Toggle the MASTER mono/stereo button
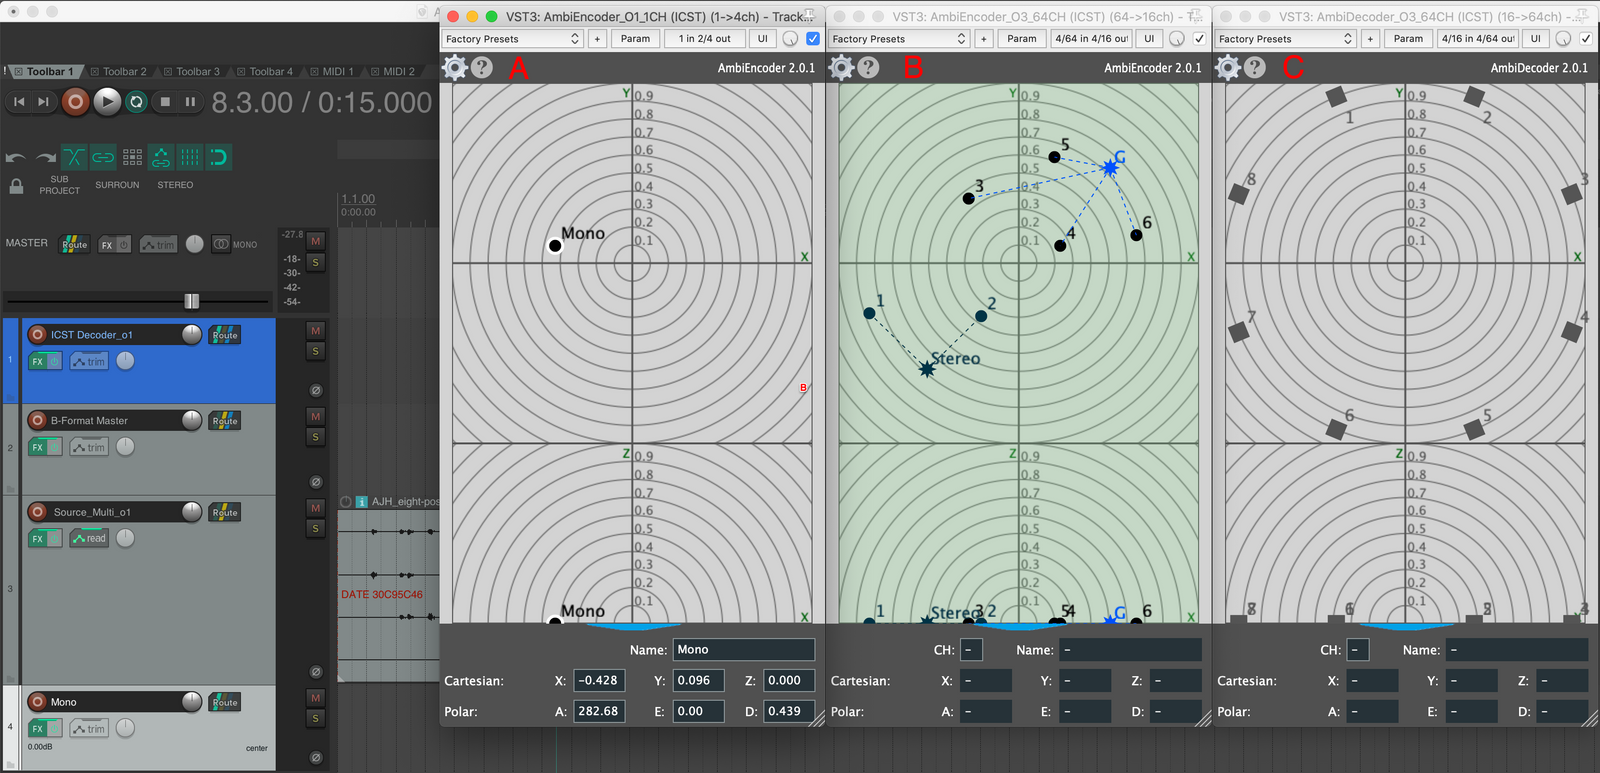This screenshot has height=773, width=1600. coord(221,244)
